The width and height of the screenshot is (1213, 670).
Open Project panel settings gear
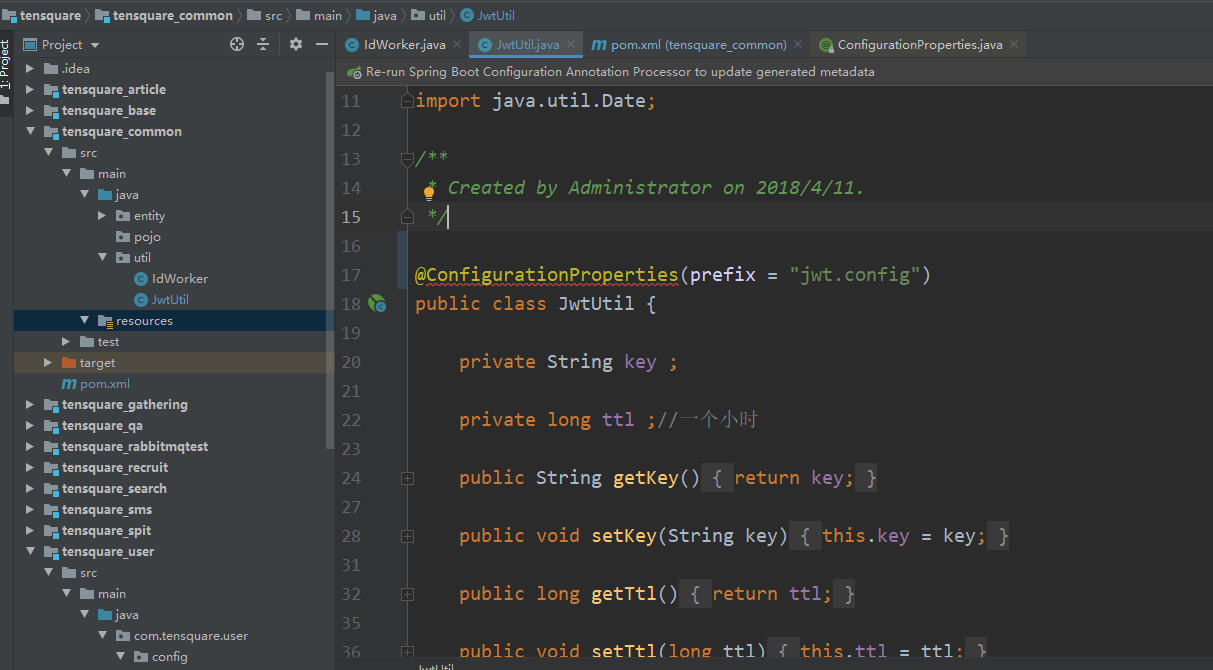click(294, 44)
